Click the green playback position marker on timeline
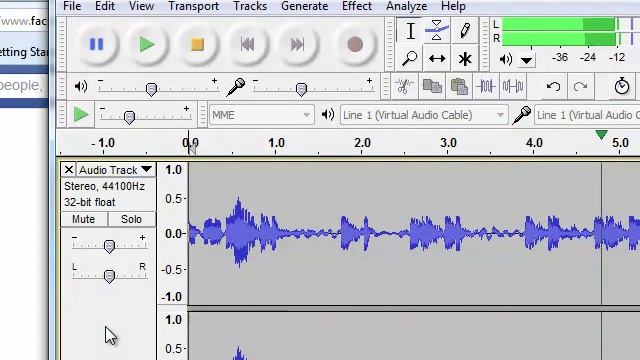 point(601,135)
